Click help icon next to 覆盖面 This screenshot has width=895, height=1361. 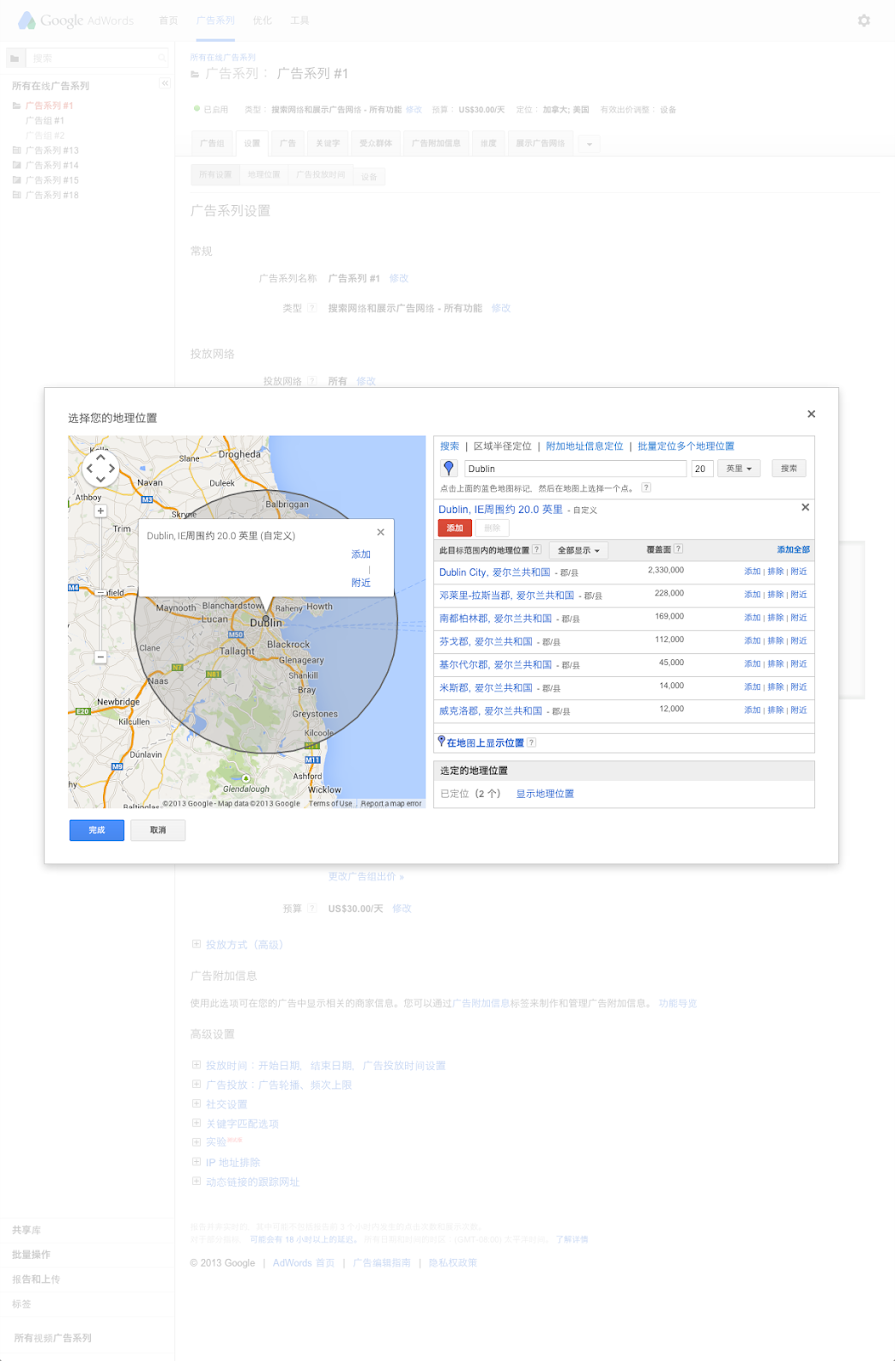[x=679, y=549]
